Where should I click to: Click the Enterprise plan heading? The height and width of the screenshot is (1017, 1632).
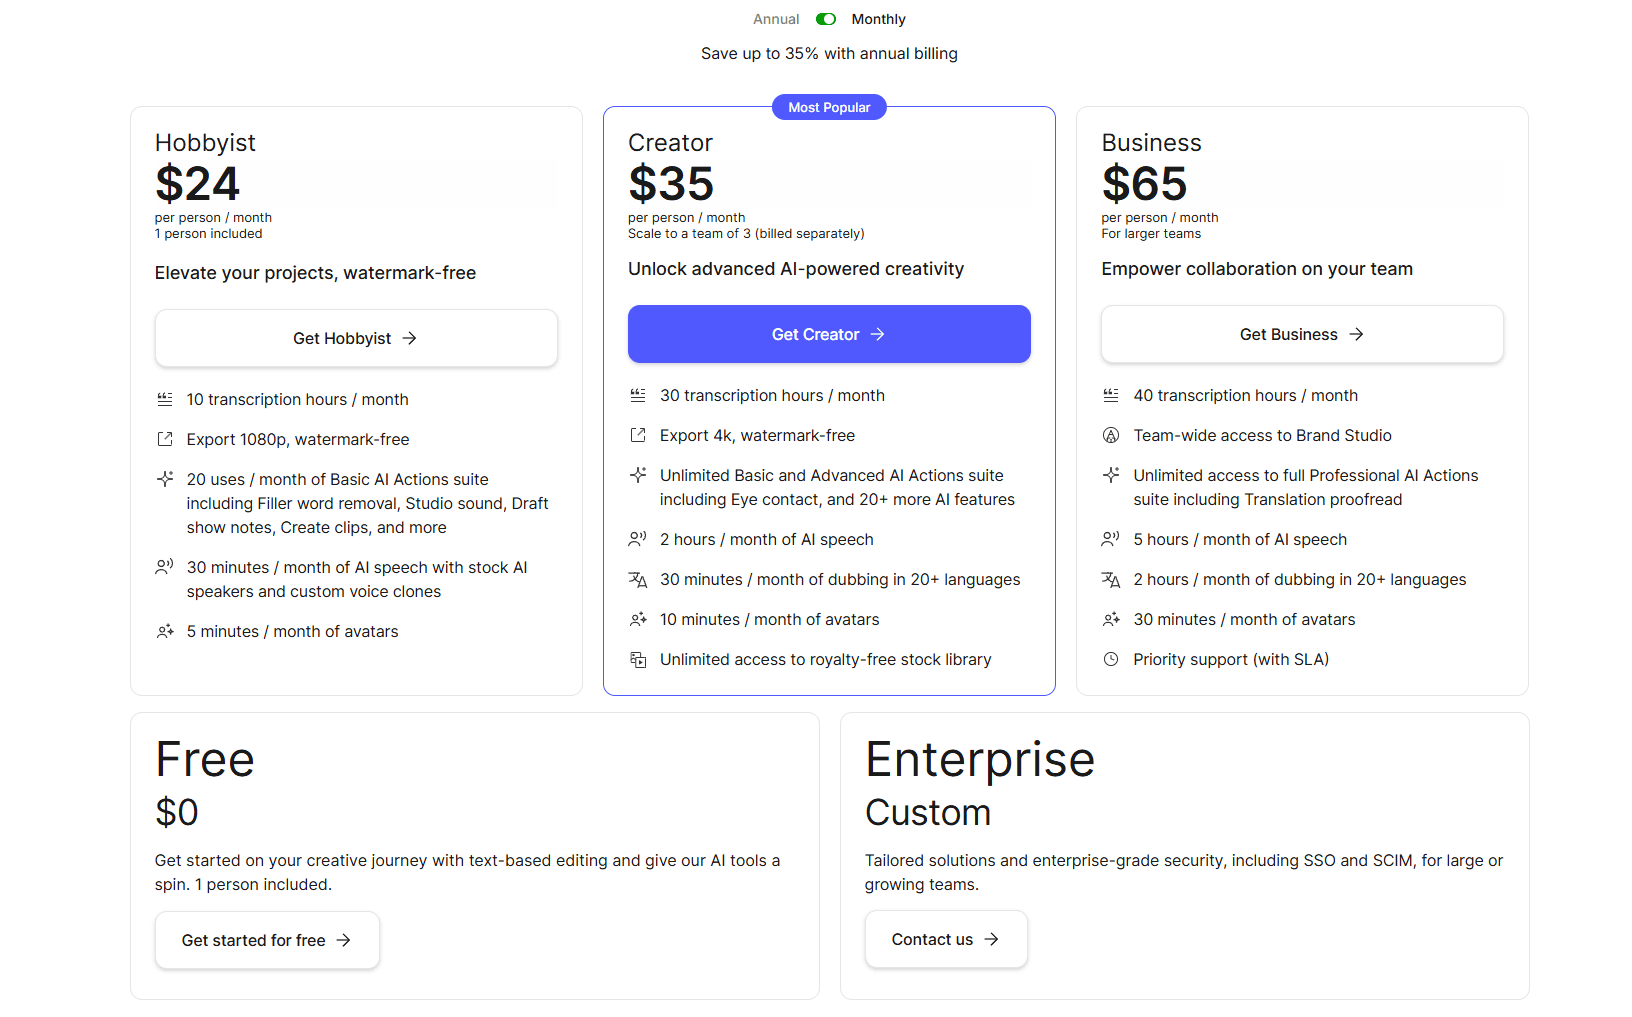coord(979,759)
